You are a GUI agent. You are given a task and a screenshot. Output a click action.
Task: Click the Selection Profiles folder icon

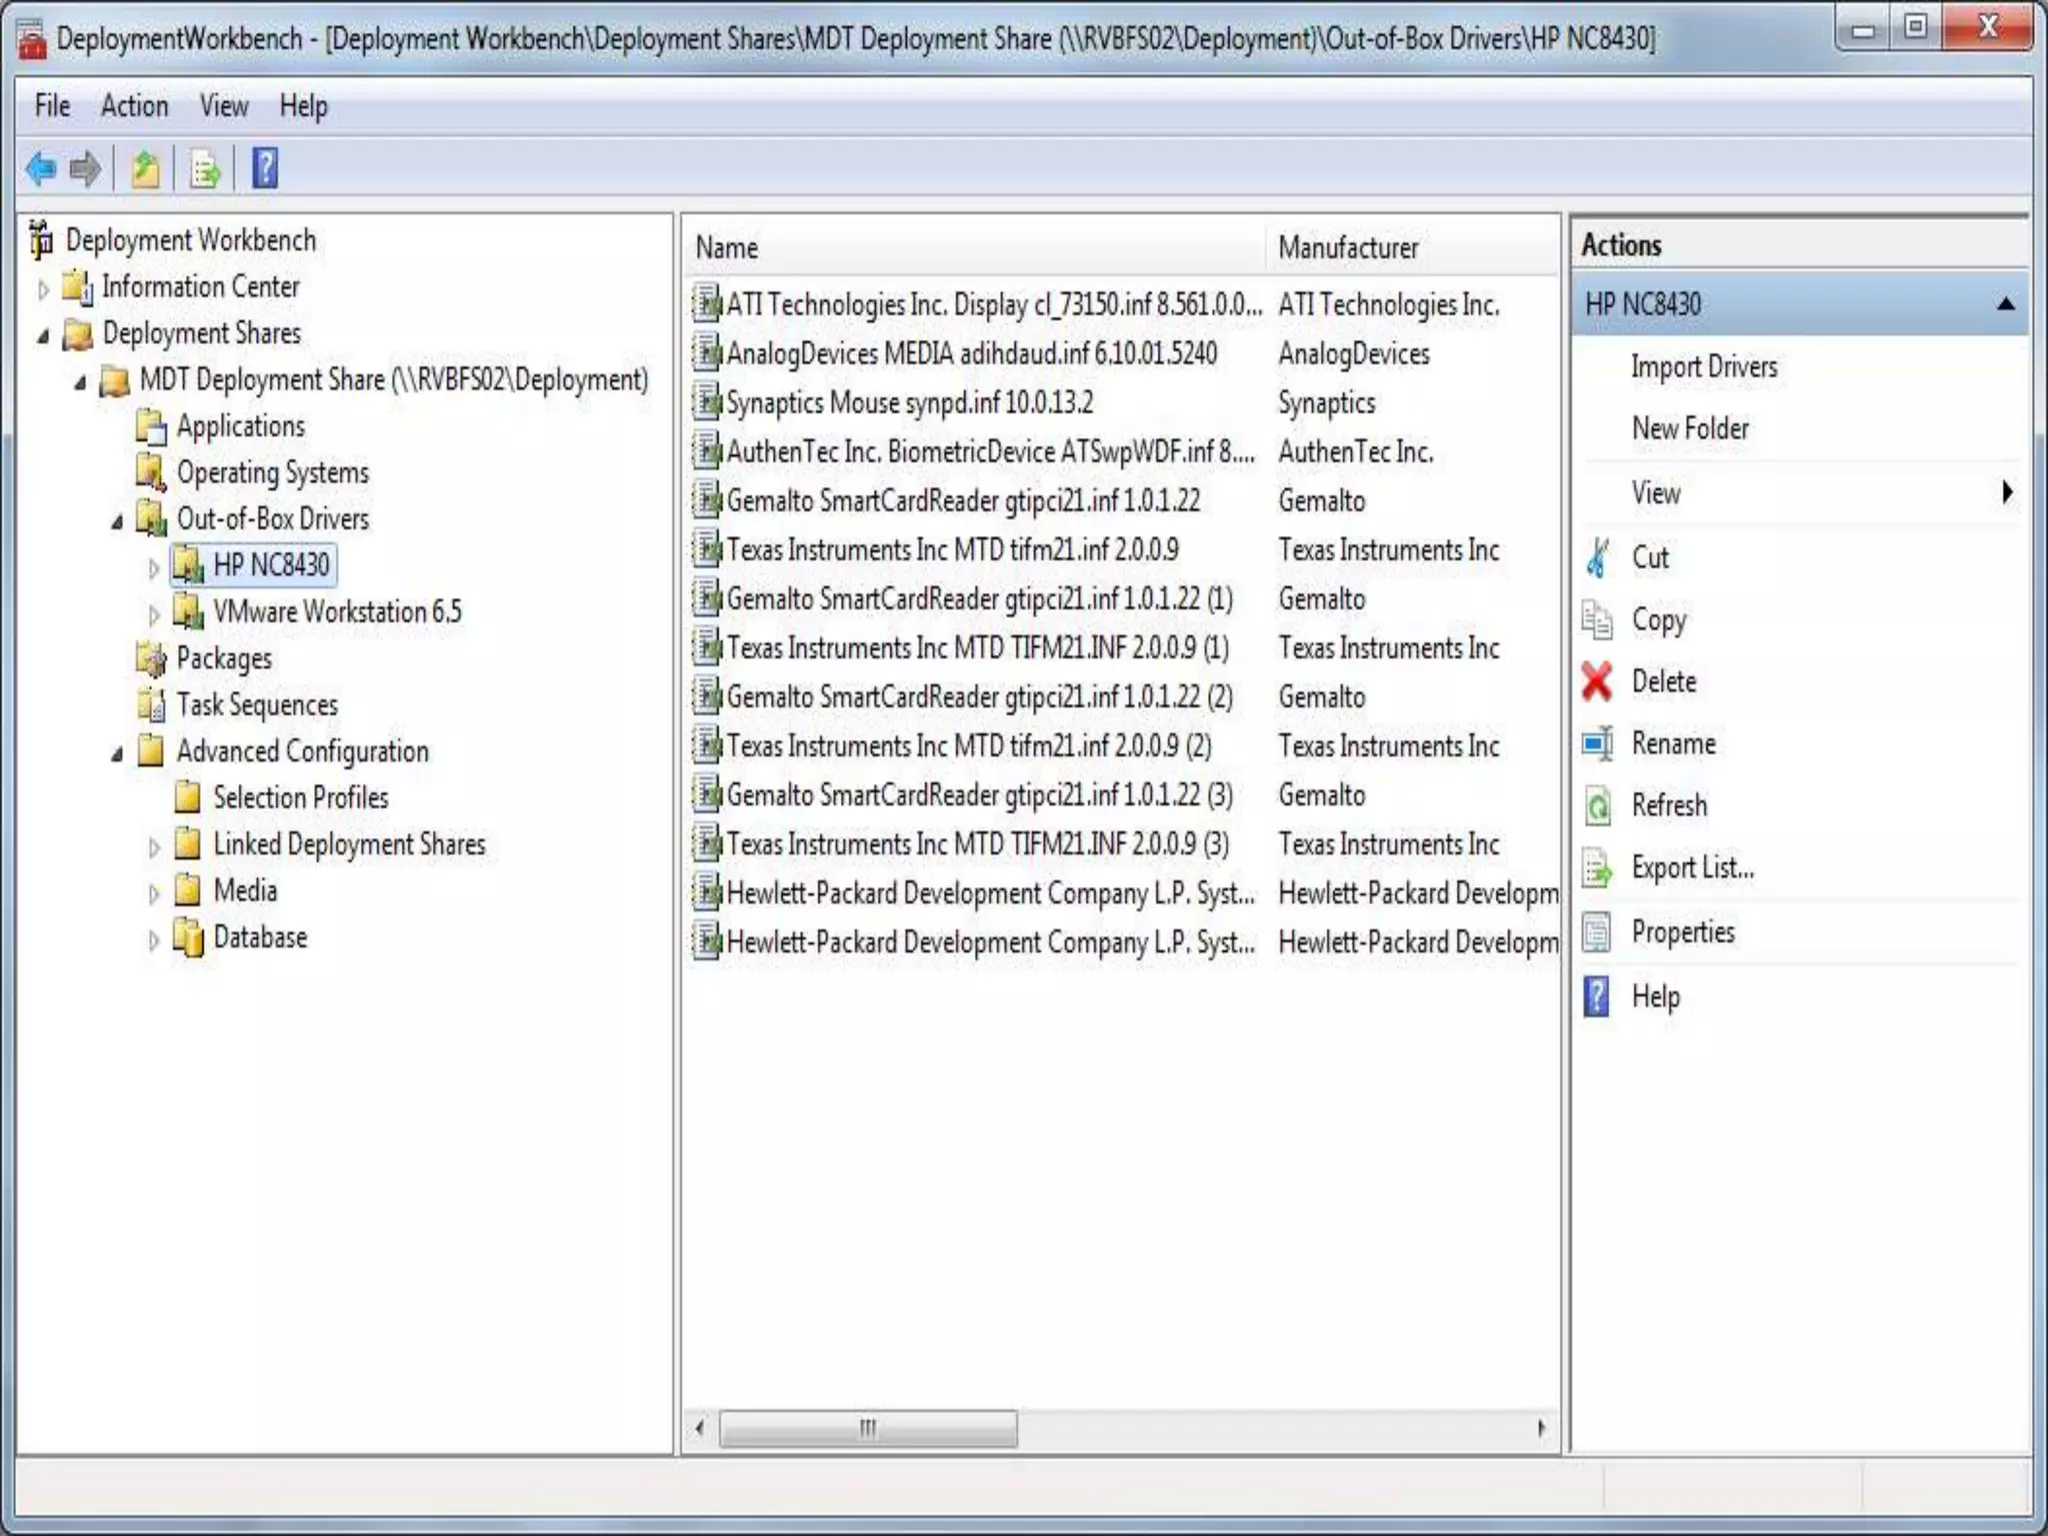(188, 797)
